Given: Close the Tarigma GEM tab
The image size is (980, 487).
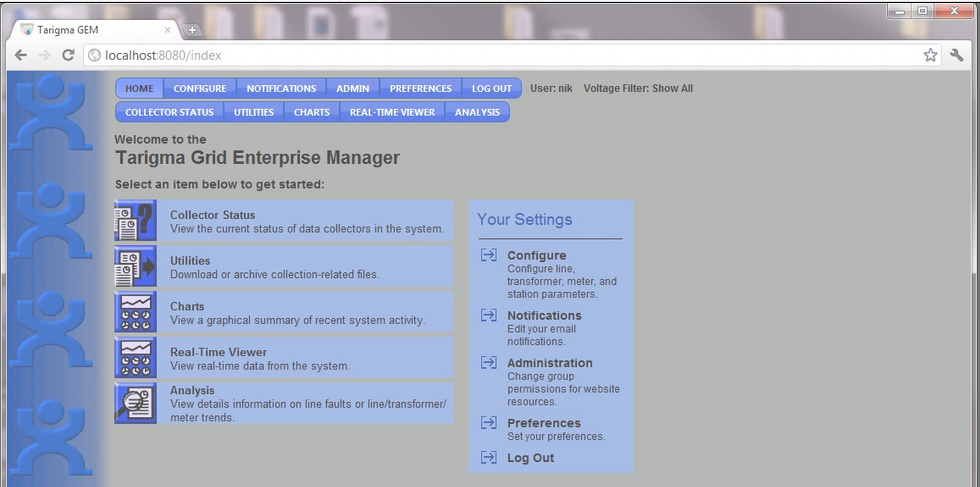Looking at the screenshot, I should coord(168,30).
